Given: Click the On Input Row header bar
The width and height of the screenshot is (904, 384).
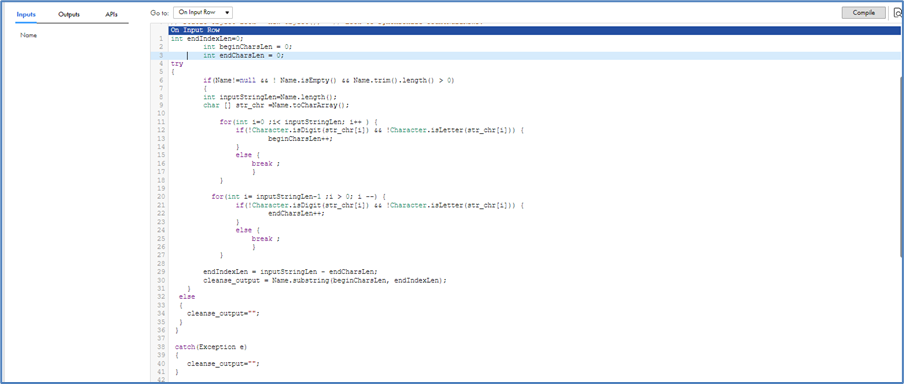Looking at the screenshot, I should [534, 30].
